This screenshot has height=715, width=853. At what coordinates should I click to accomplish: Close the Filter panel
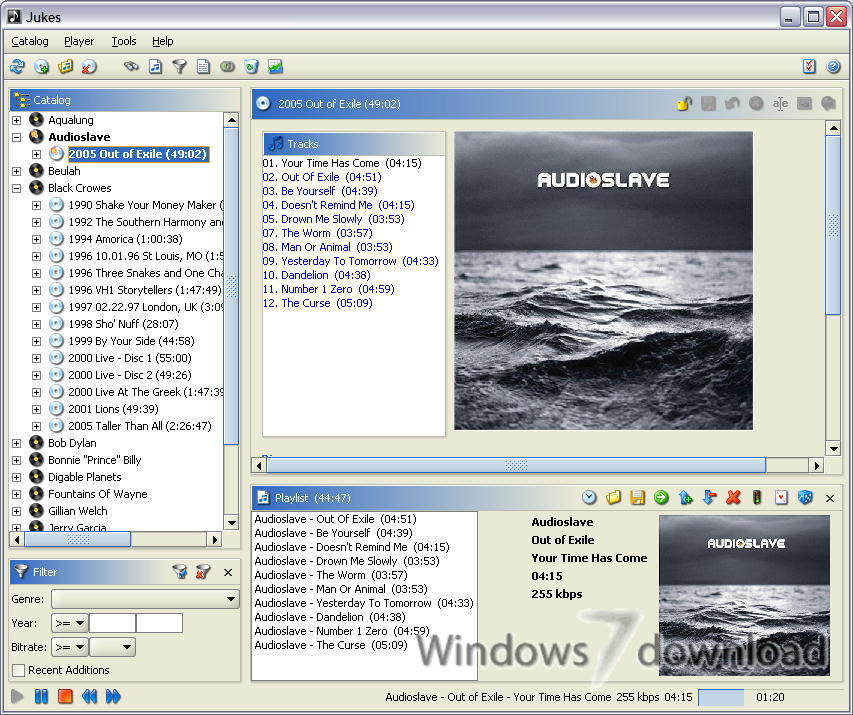228,572
